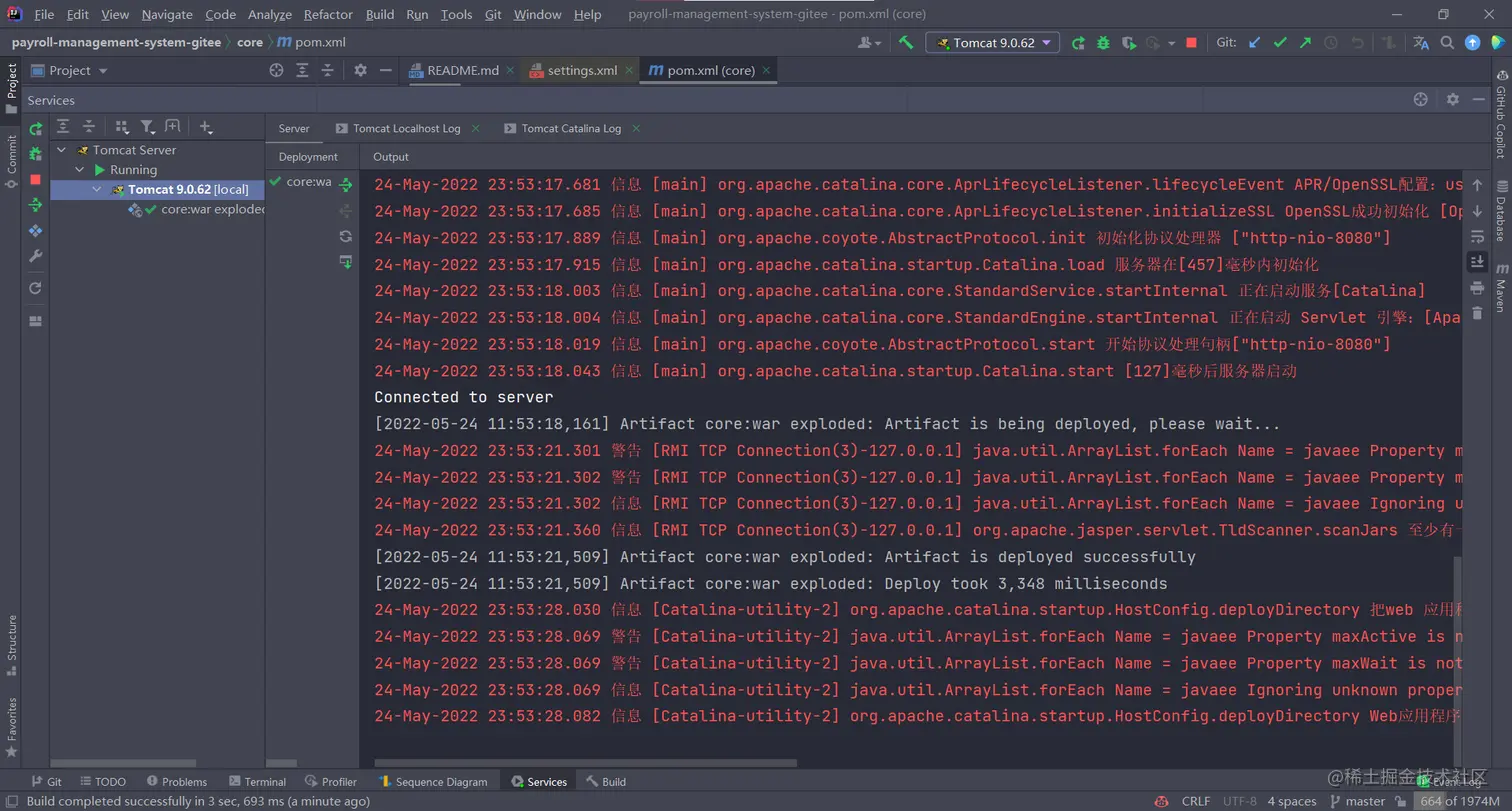Open Services filter funnel icon
Screen dimensions: 1512x811
pyautogui.click(x=148, y=127)
